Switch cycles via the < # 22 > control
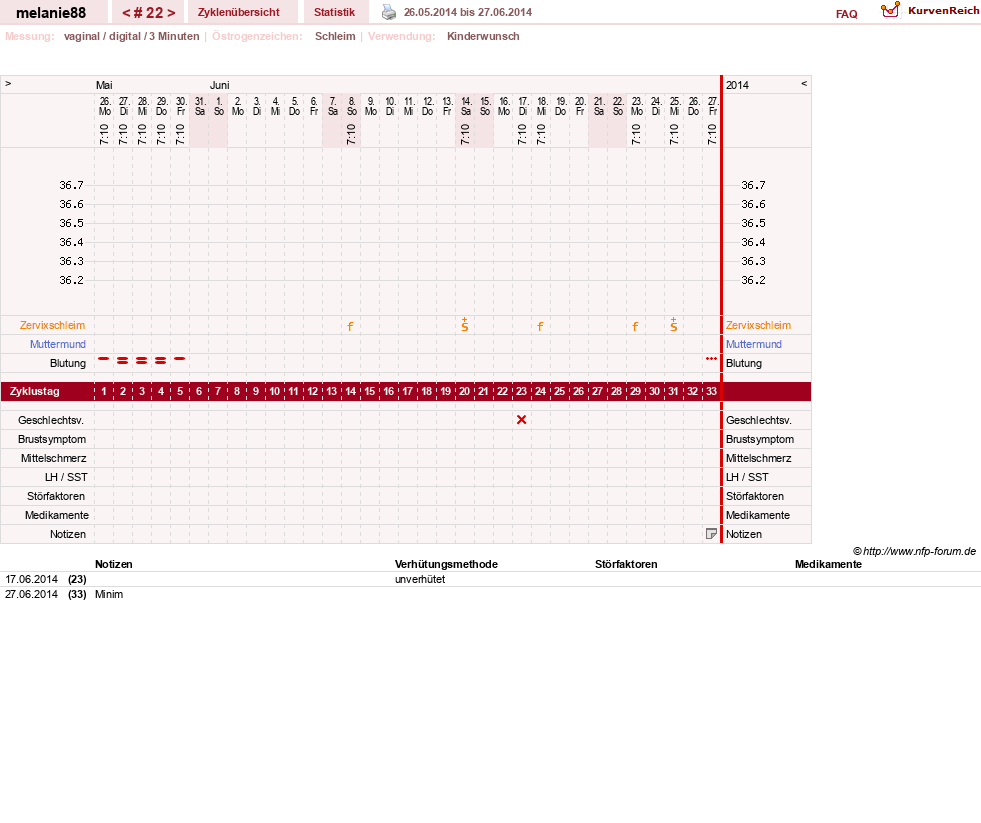 (x=148, y=13)
